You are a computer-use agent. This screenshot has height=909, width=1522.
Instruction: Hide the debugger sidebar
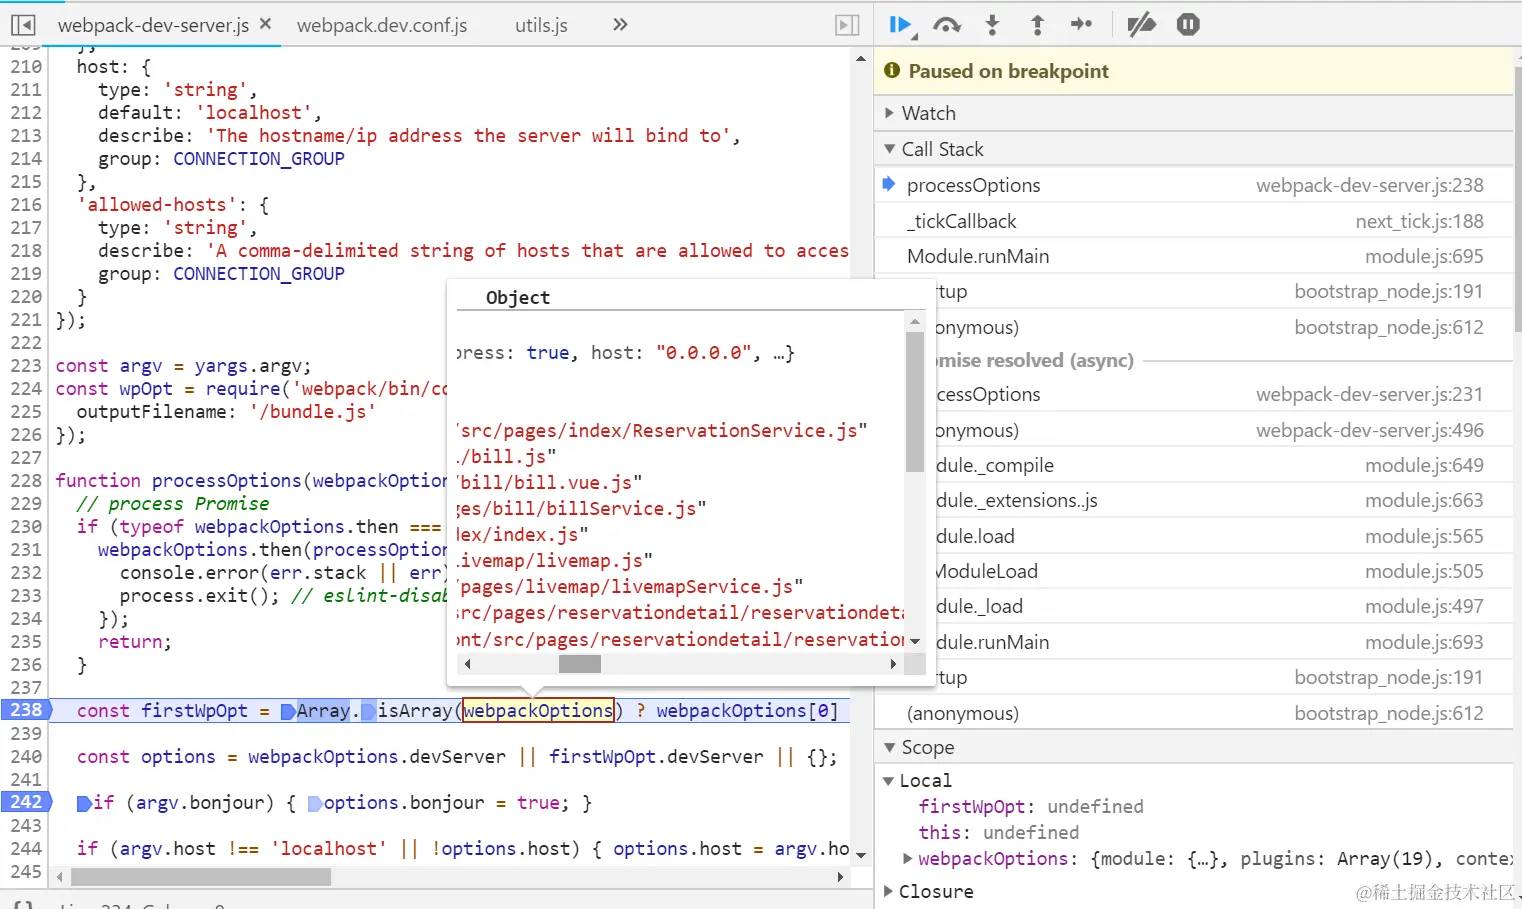click(847, 25)
